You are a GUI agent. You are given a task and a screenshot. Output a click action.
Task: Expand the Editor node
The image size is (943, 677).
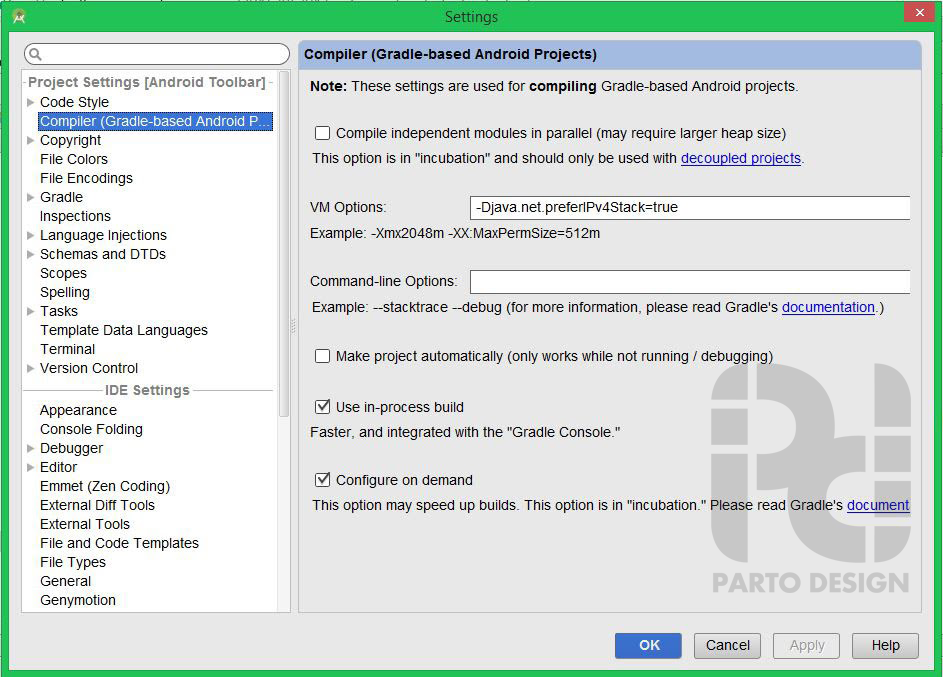(x=31, y=467)
